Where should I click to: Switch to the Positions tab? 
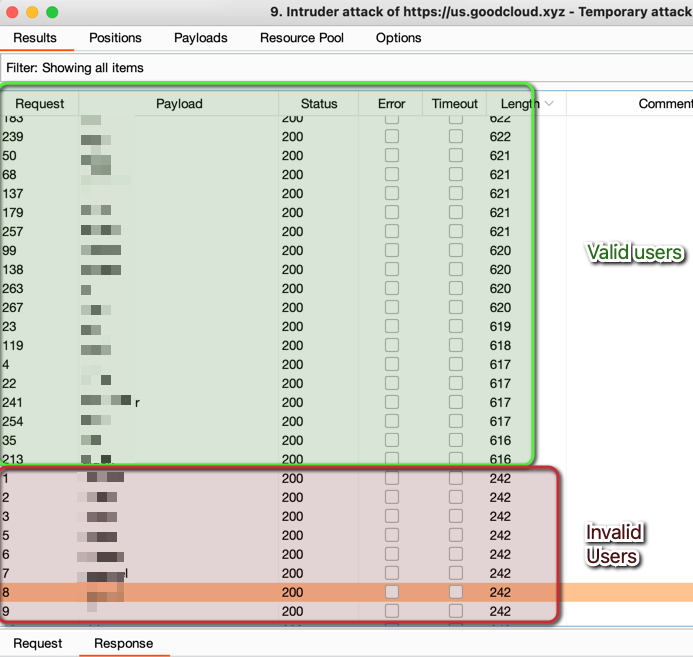[115, 38]
